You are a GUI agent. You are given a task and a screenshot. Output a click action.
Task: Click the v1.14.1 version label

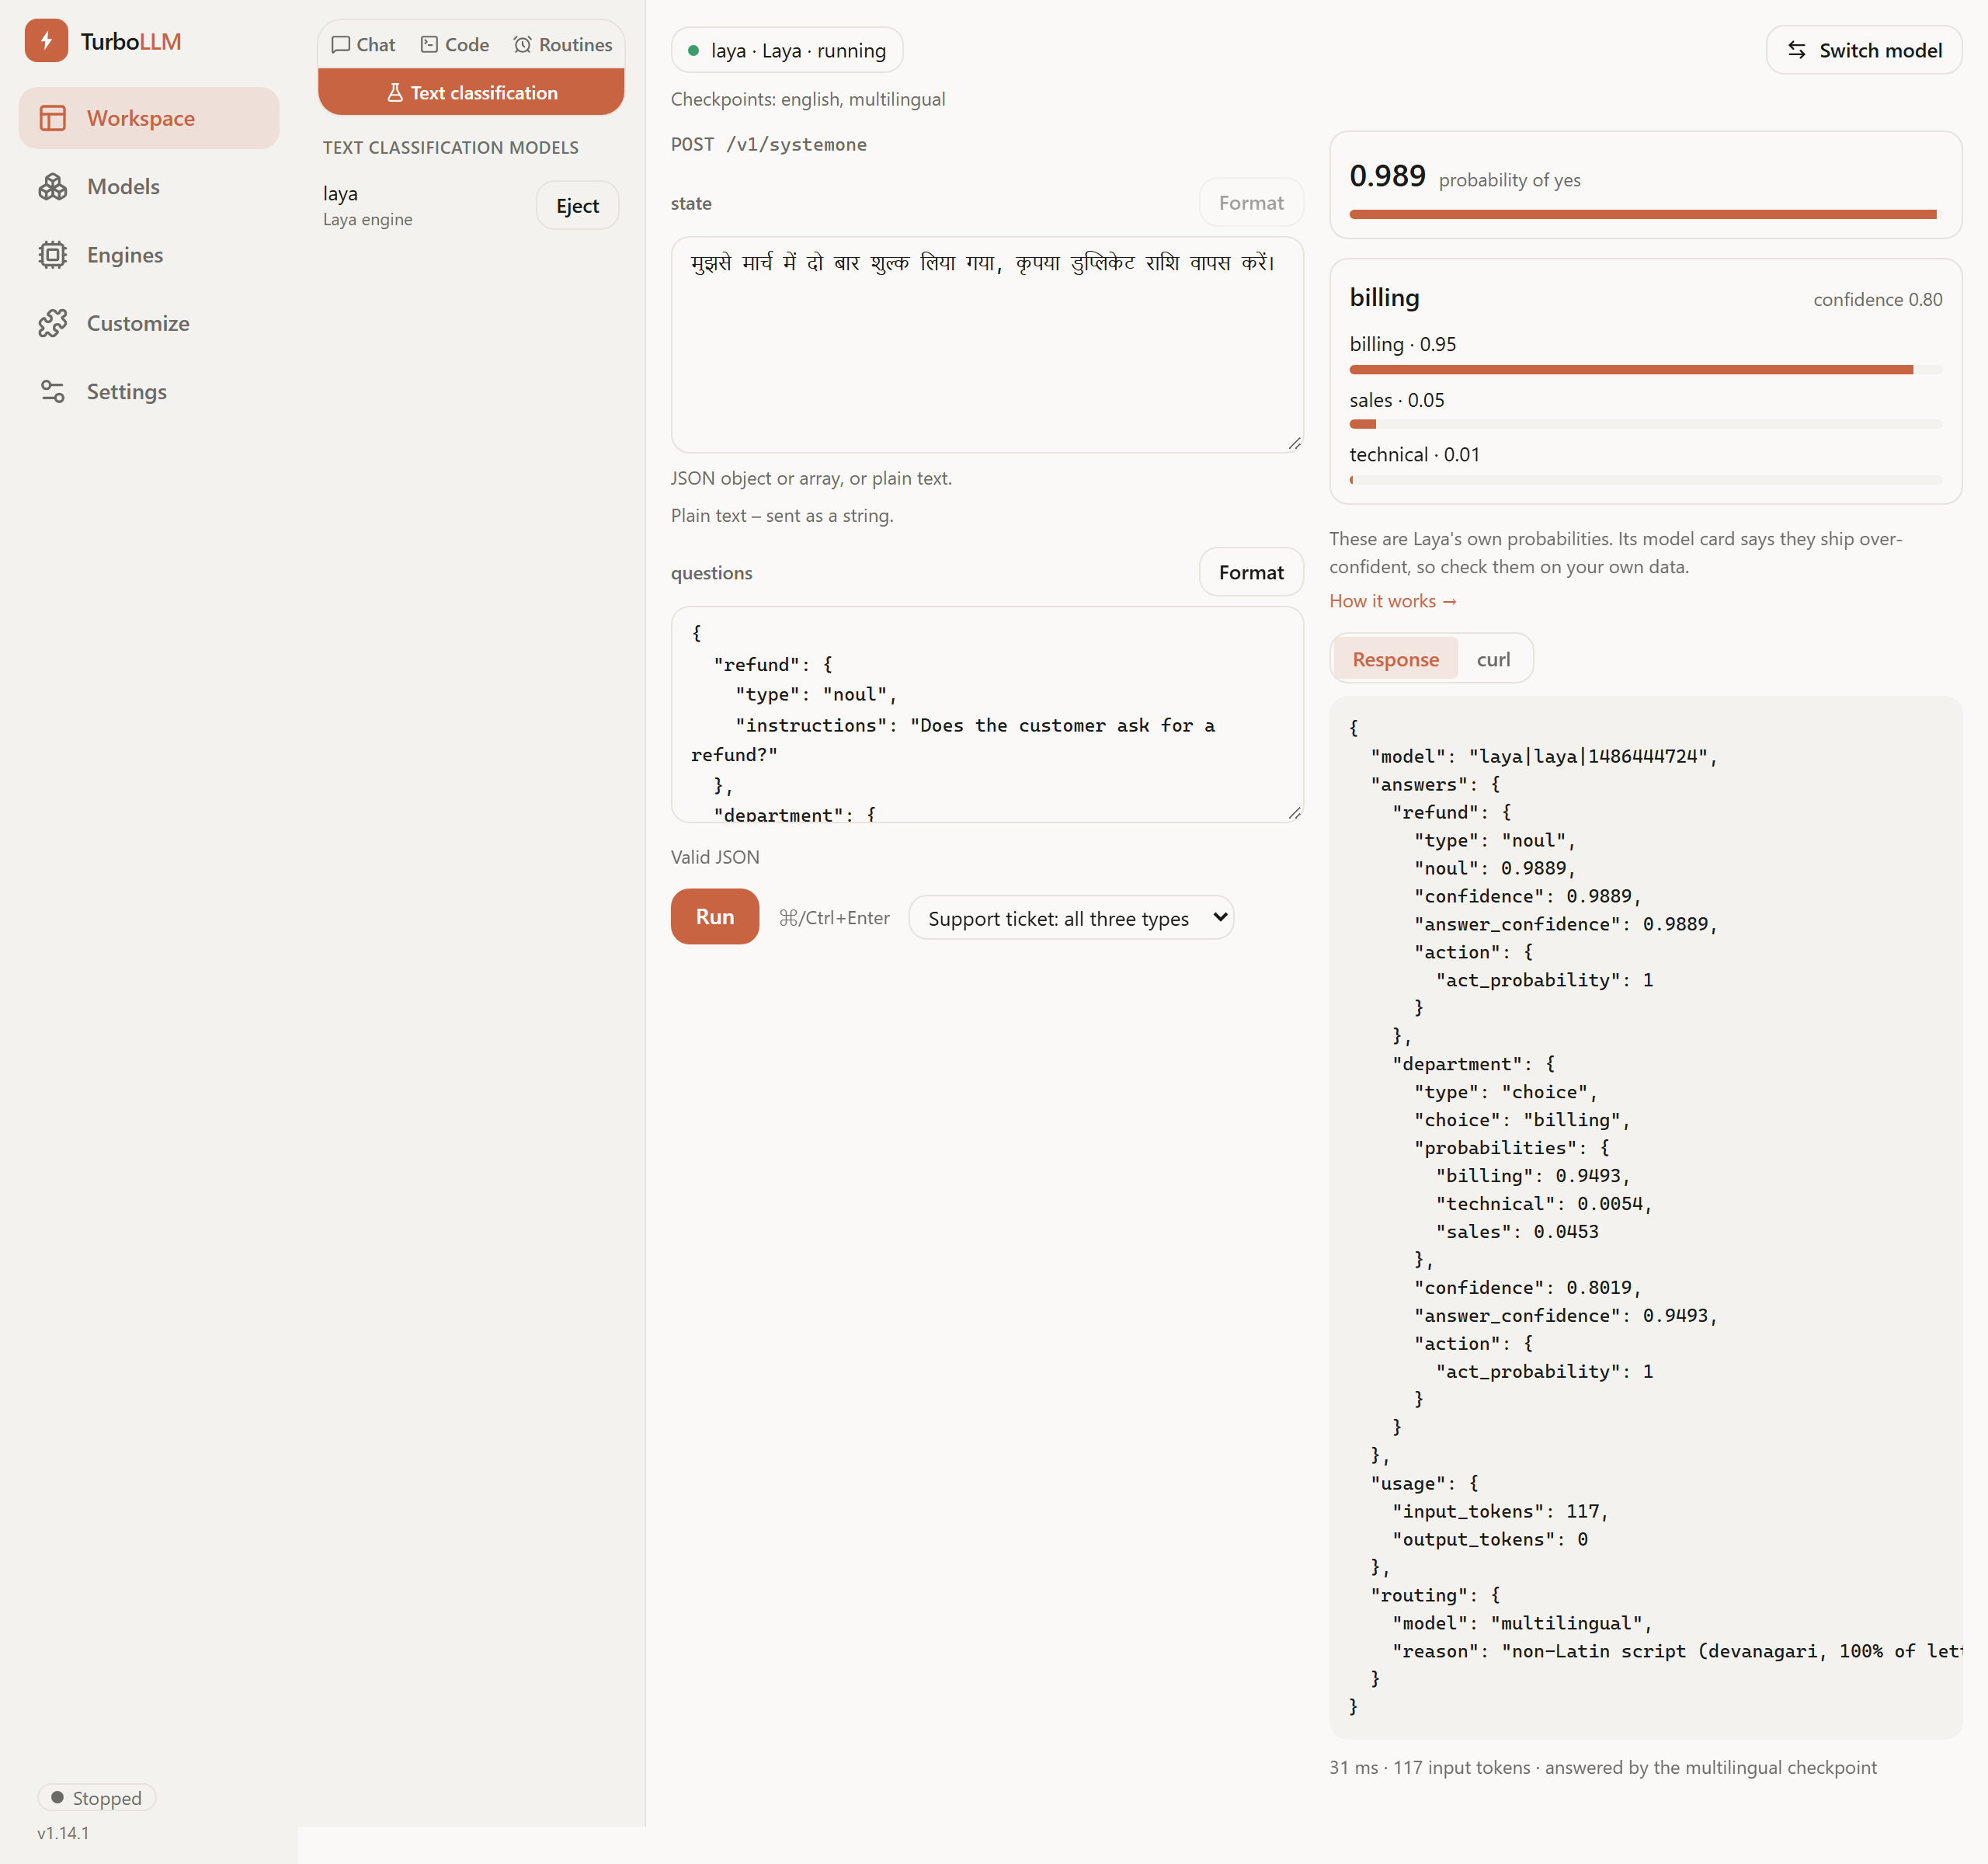point(63,1833)
